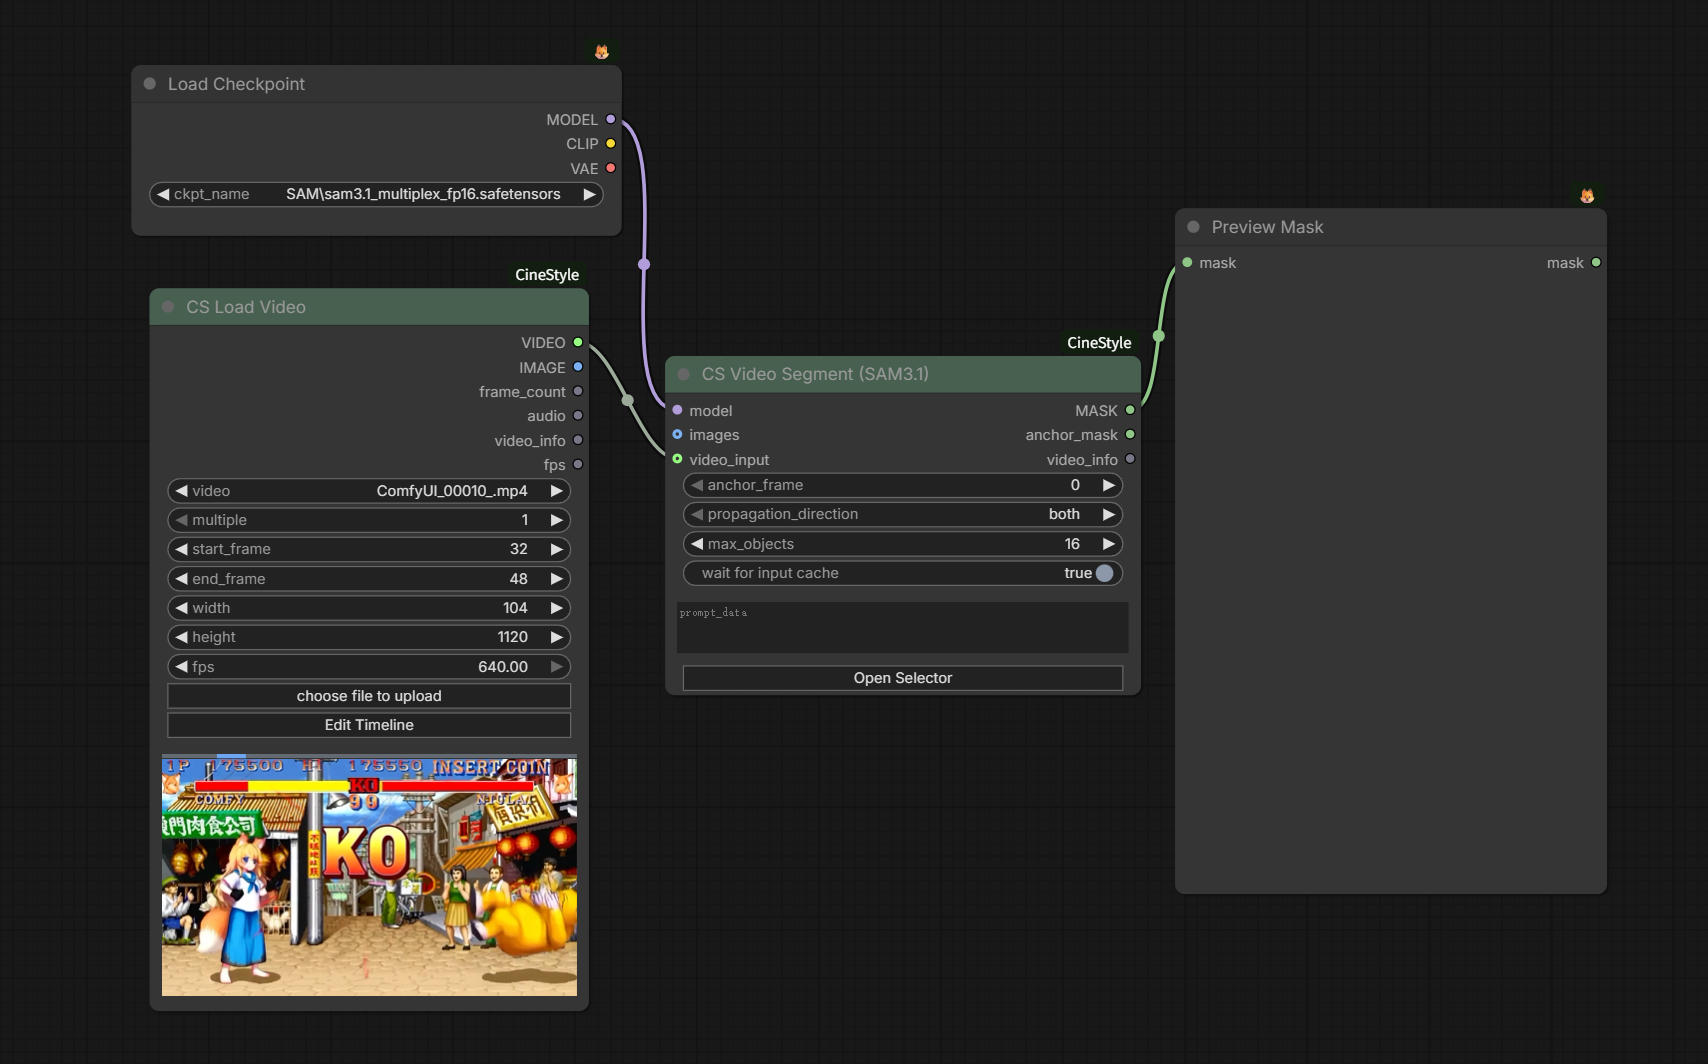Click the MASK output socket
Image resolution: width=1708 pixels, height=1064 pixels.
click(x=1130, y=410)
